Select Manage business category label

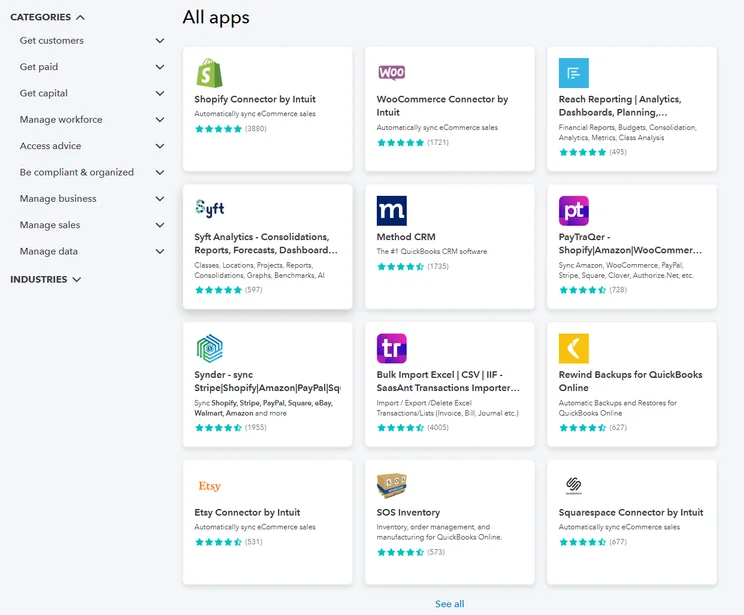coord(58,199)
